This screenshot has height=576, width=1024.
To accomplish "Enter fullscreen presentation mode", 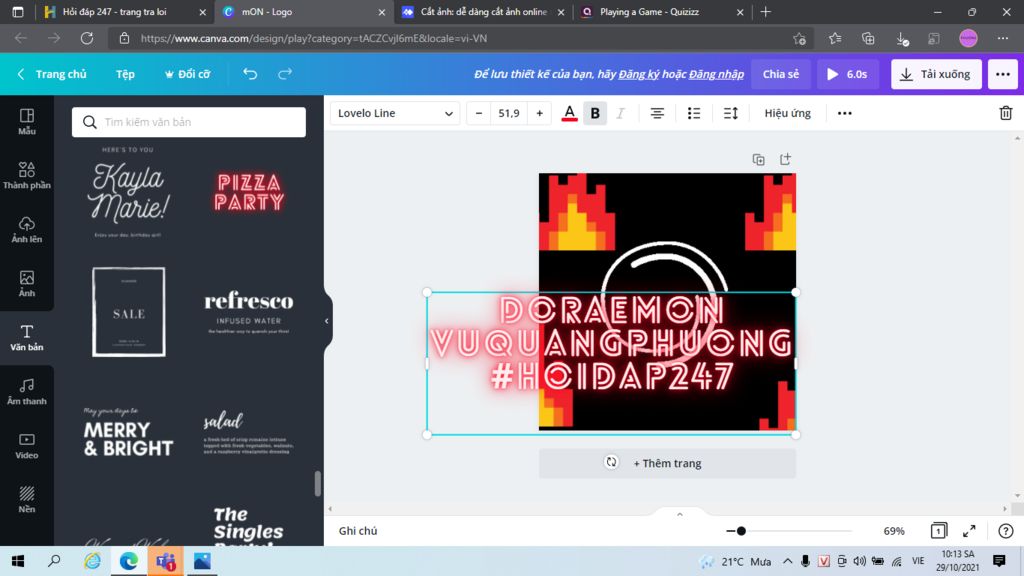I will 969,531.
